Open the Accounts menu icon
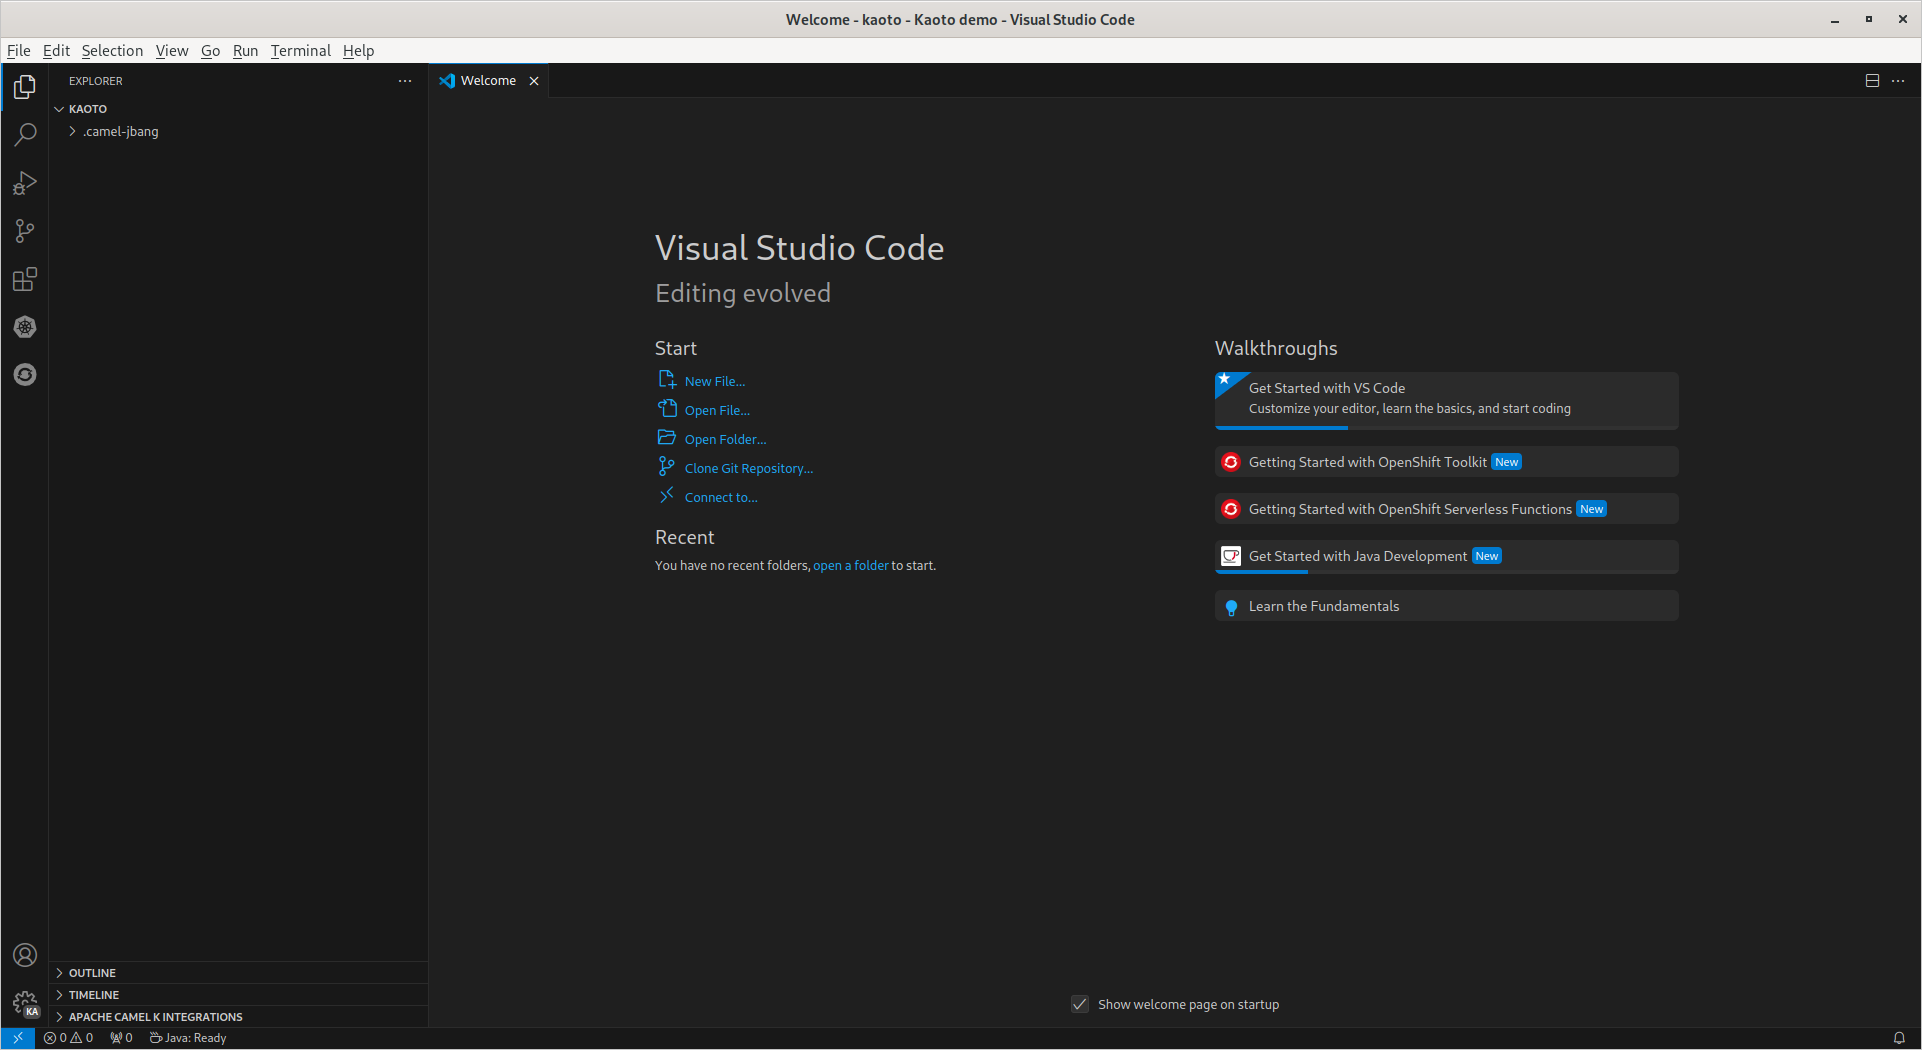This screenshot has width=1922, height=1050. [25, 955]
